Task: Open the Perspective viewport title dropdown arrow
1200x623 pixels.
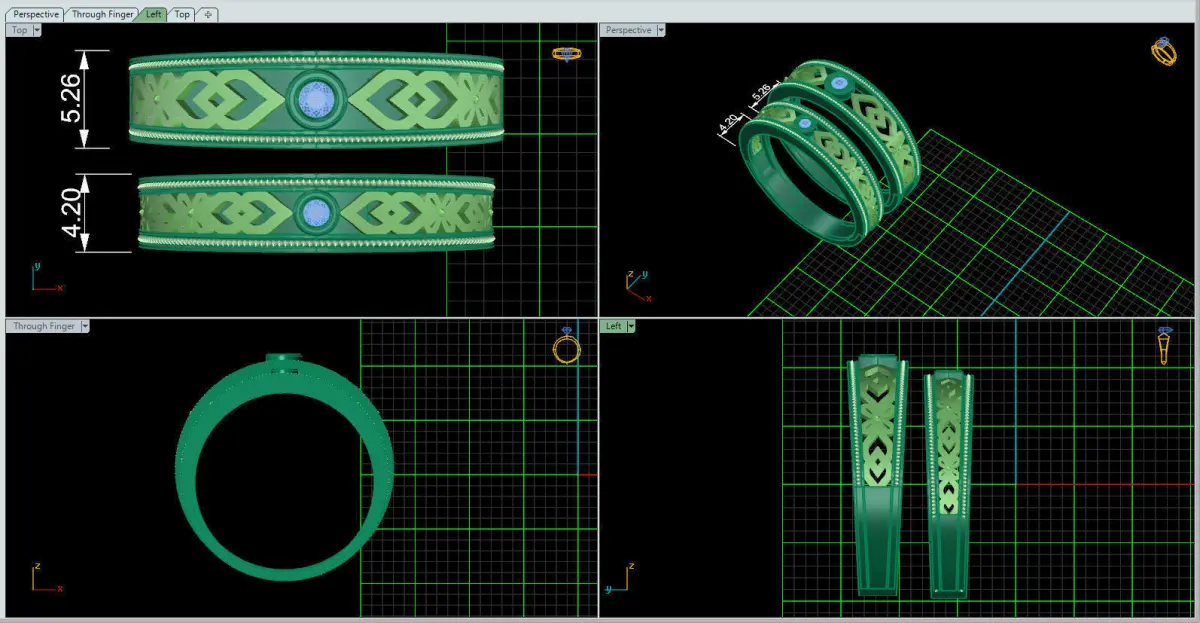Action: (660, 30)
